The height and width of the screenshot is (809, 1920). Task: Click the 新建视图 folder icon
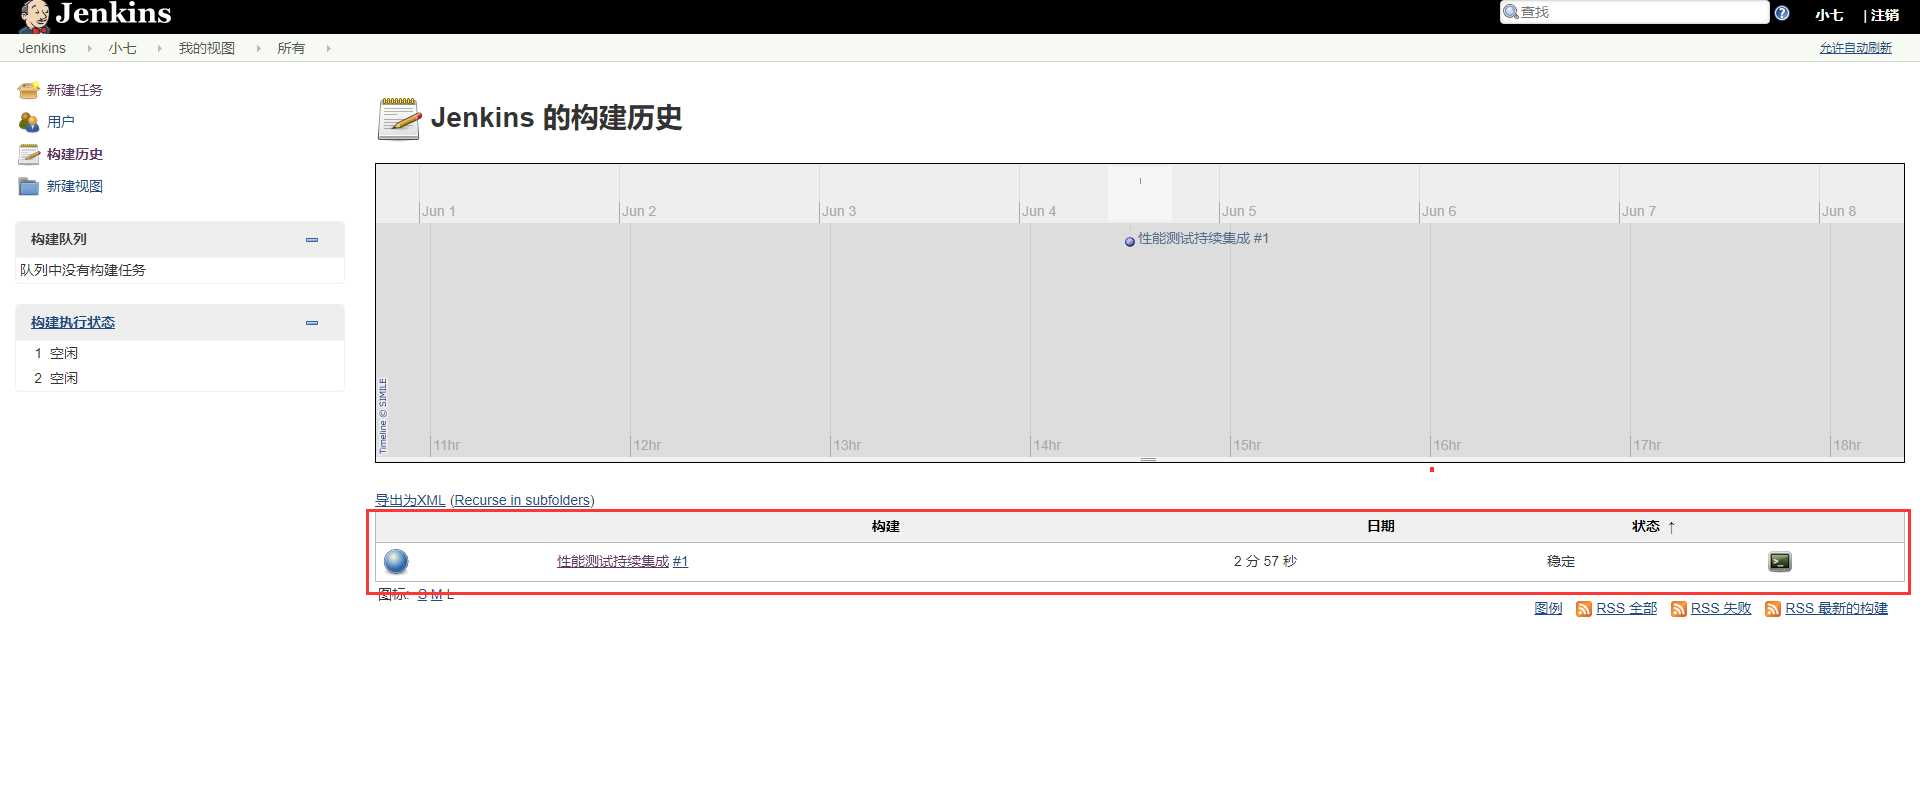[28, 186]
